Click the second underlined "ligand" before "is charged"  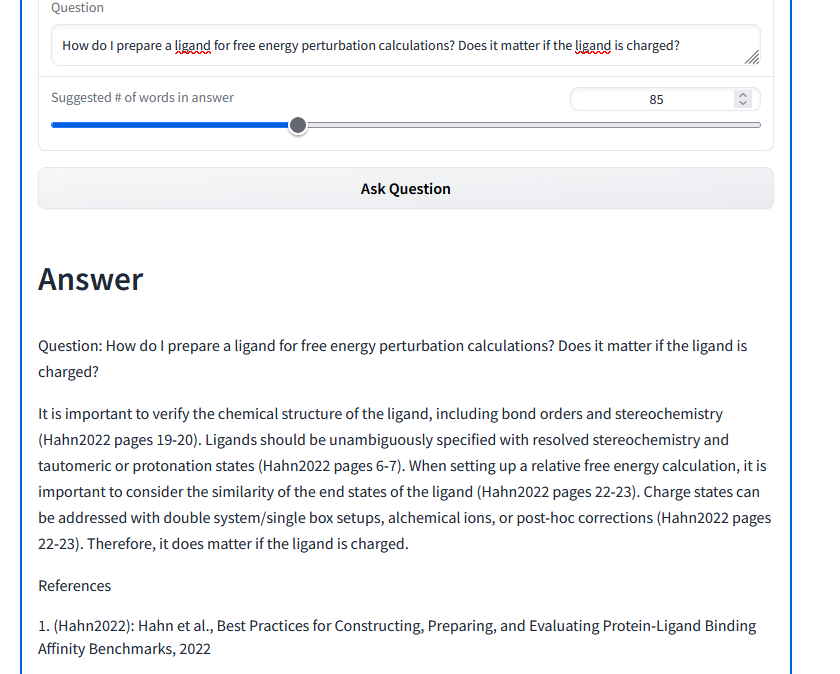point(592,46)
